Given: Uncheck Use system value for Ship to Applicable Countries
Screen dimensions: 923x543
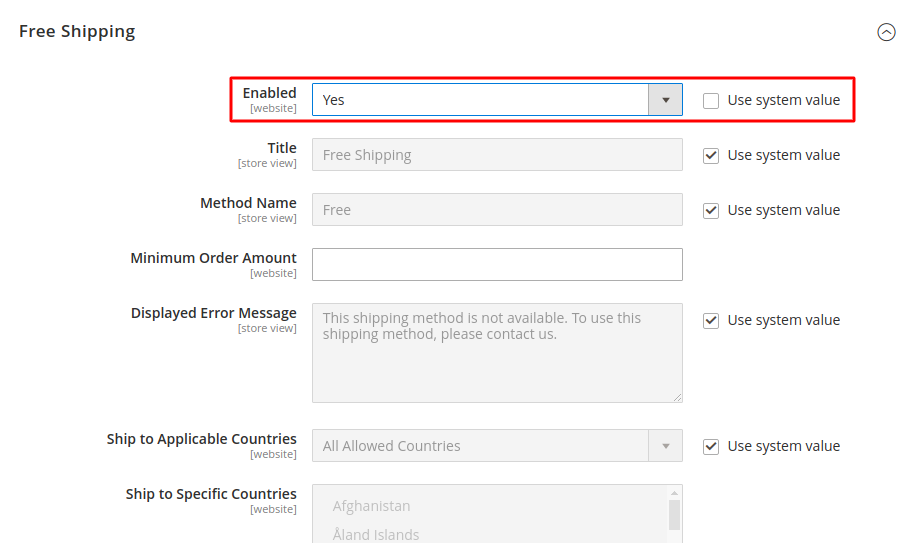Looking at the screenshot, I should coord(710,446).
